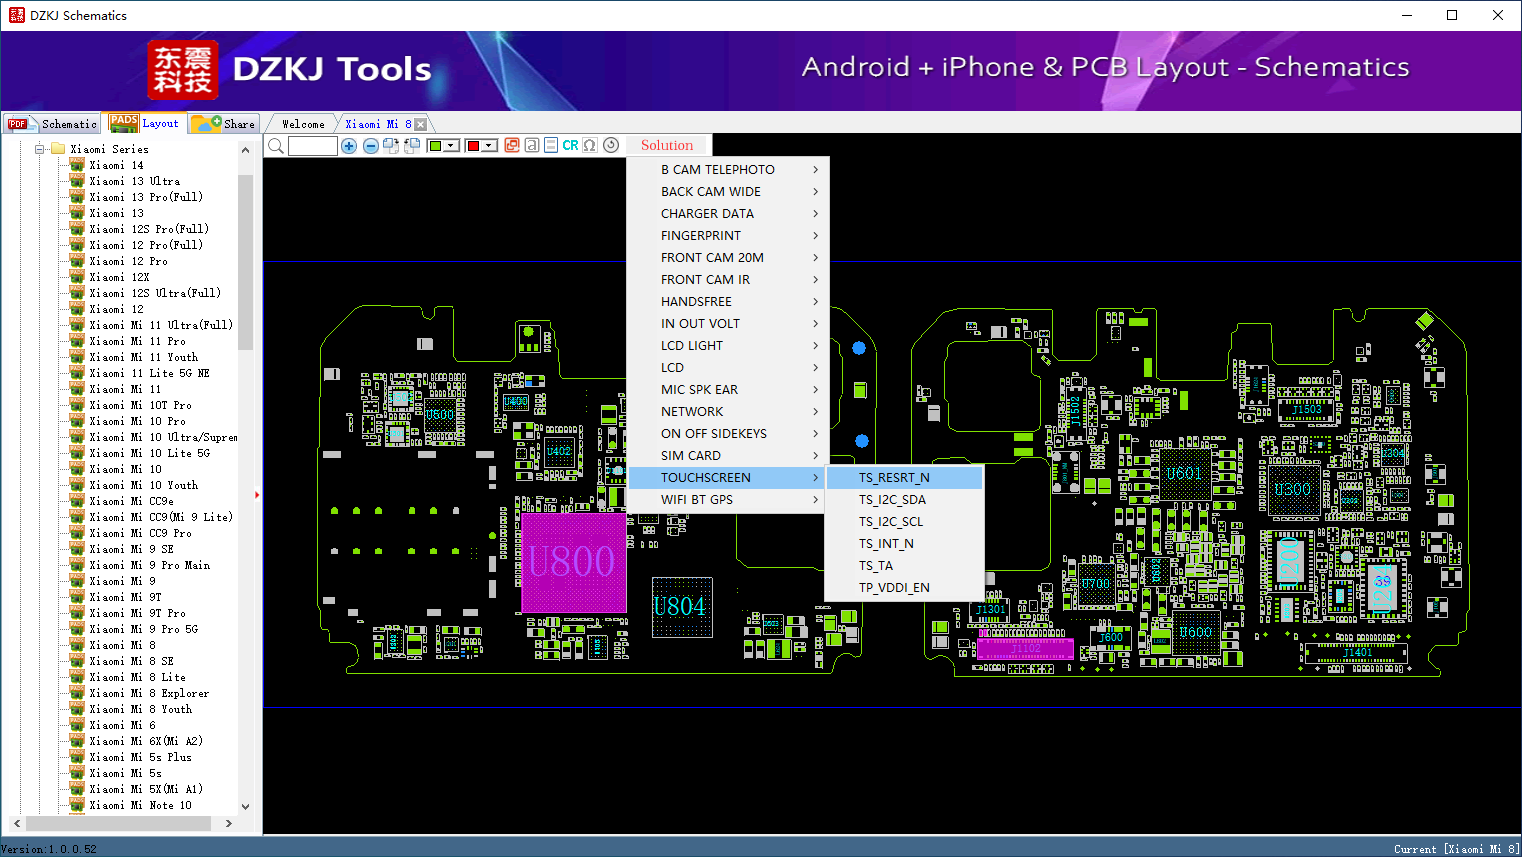This screenshot has width=1522, height=857.
Task: Select TS_I2C_SCL signal entry
Action: (904, 522)
